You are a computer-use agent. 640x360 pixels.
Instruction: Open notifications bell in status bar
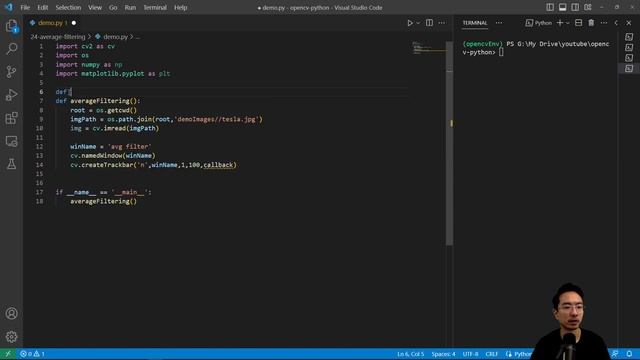629,354
